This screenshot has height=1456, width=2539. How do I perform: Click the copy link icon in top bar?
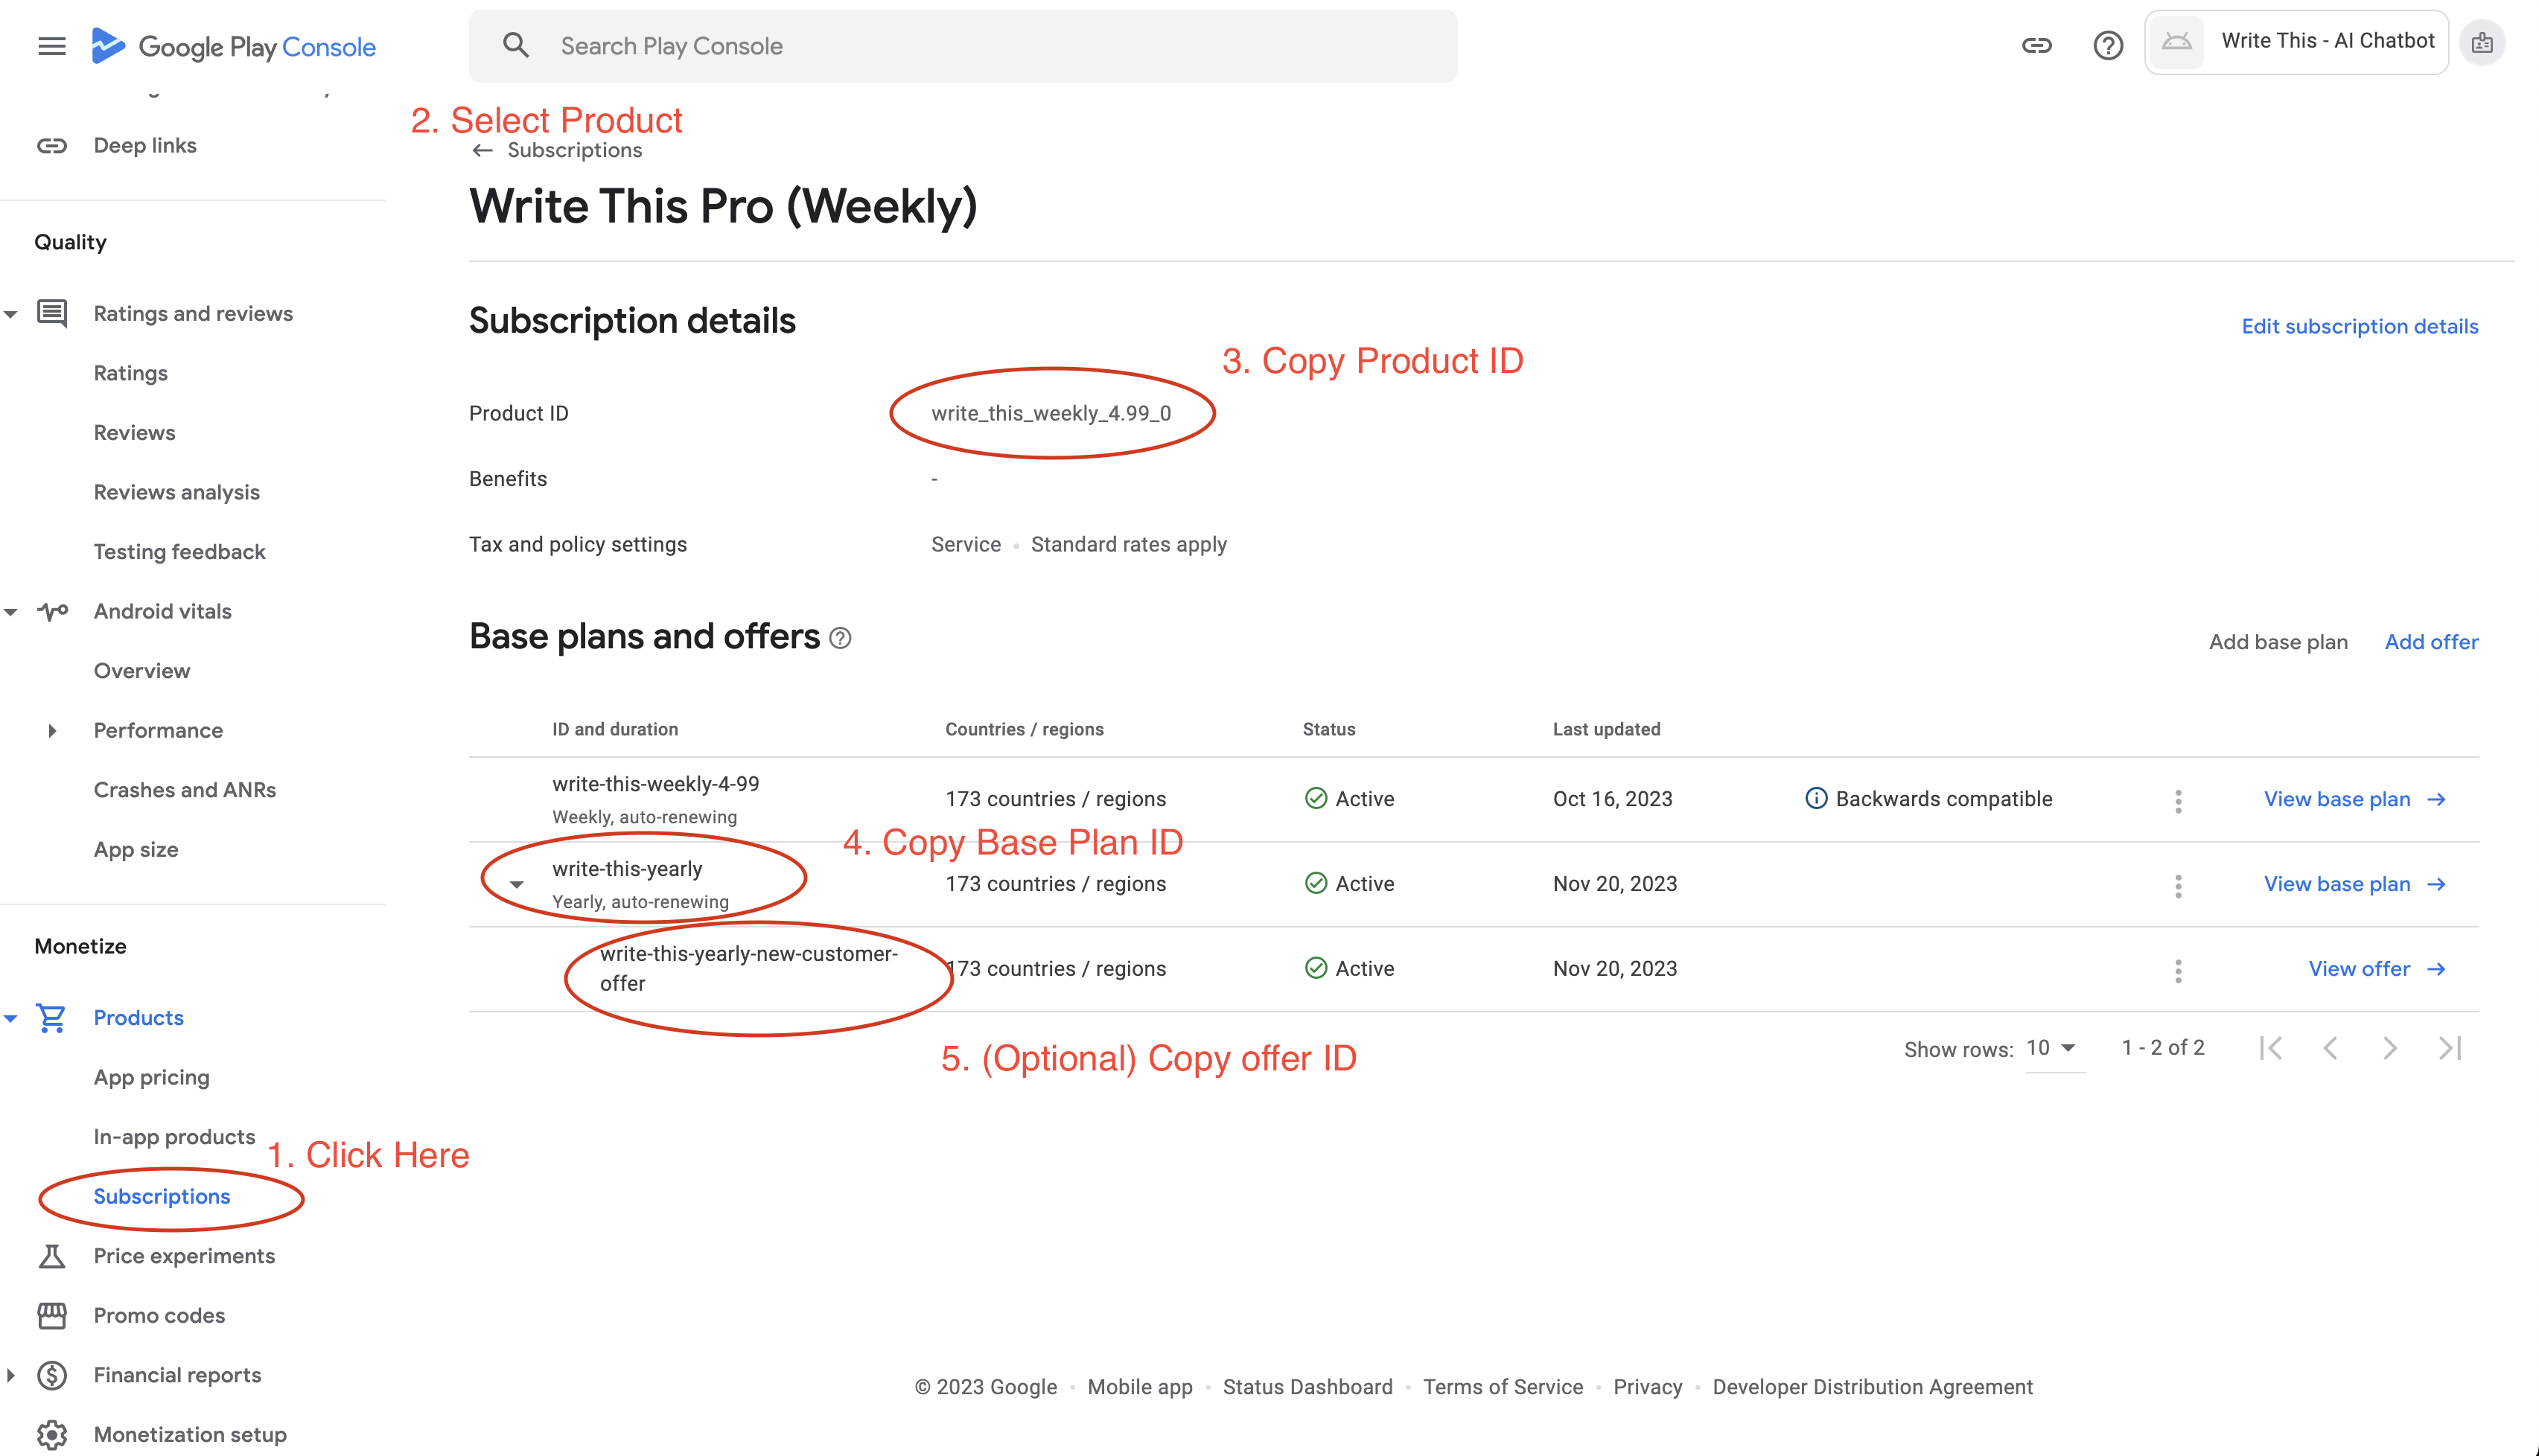click(x=2037, y=45)
